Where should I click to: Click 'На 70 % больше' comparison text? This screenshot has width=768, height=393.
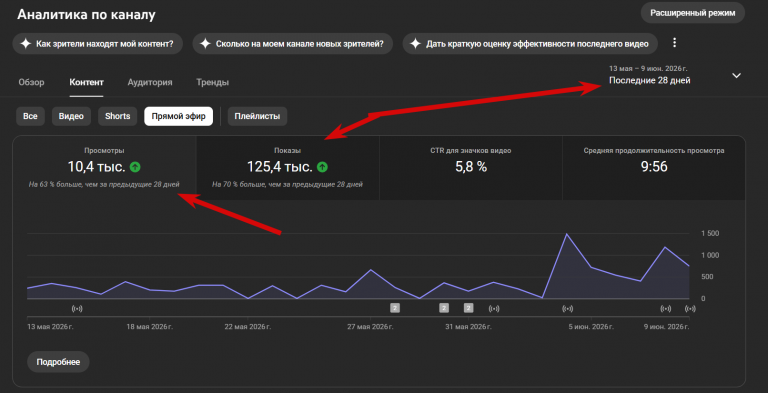(x=288, y=185)
